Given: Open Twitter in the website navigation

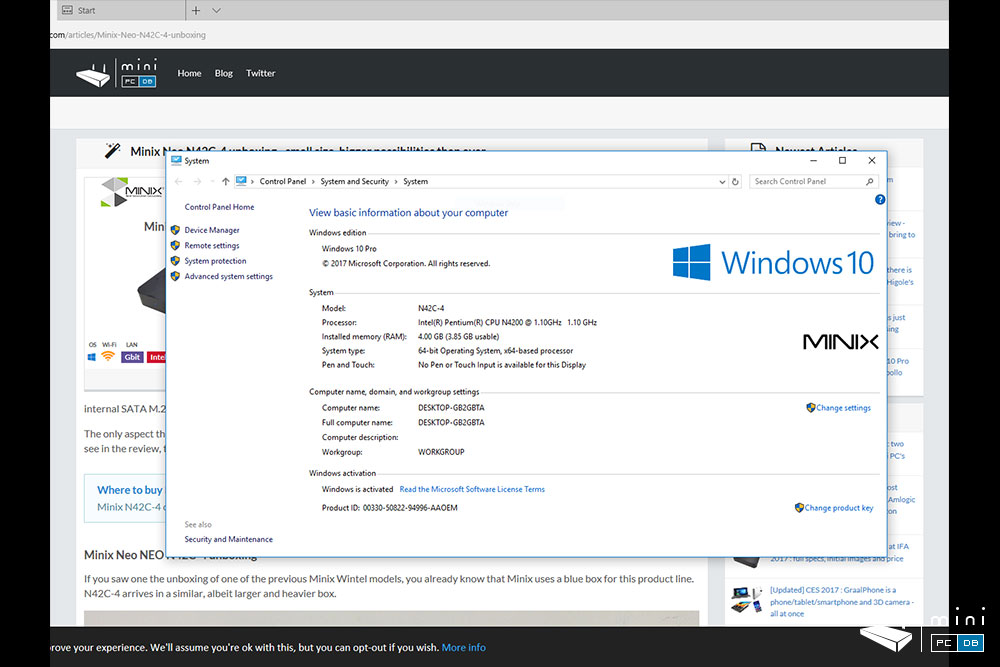Looking at the screenshot, I should [x=261, y=73].
